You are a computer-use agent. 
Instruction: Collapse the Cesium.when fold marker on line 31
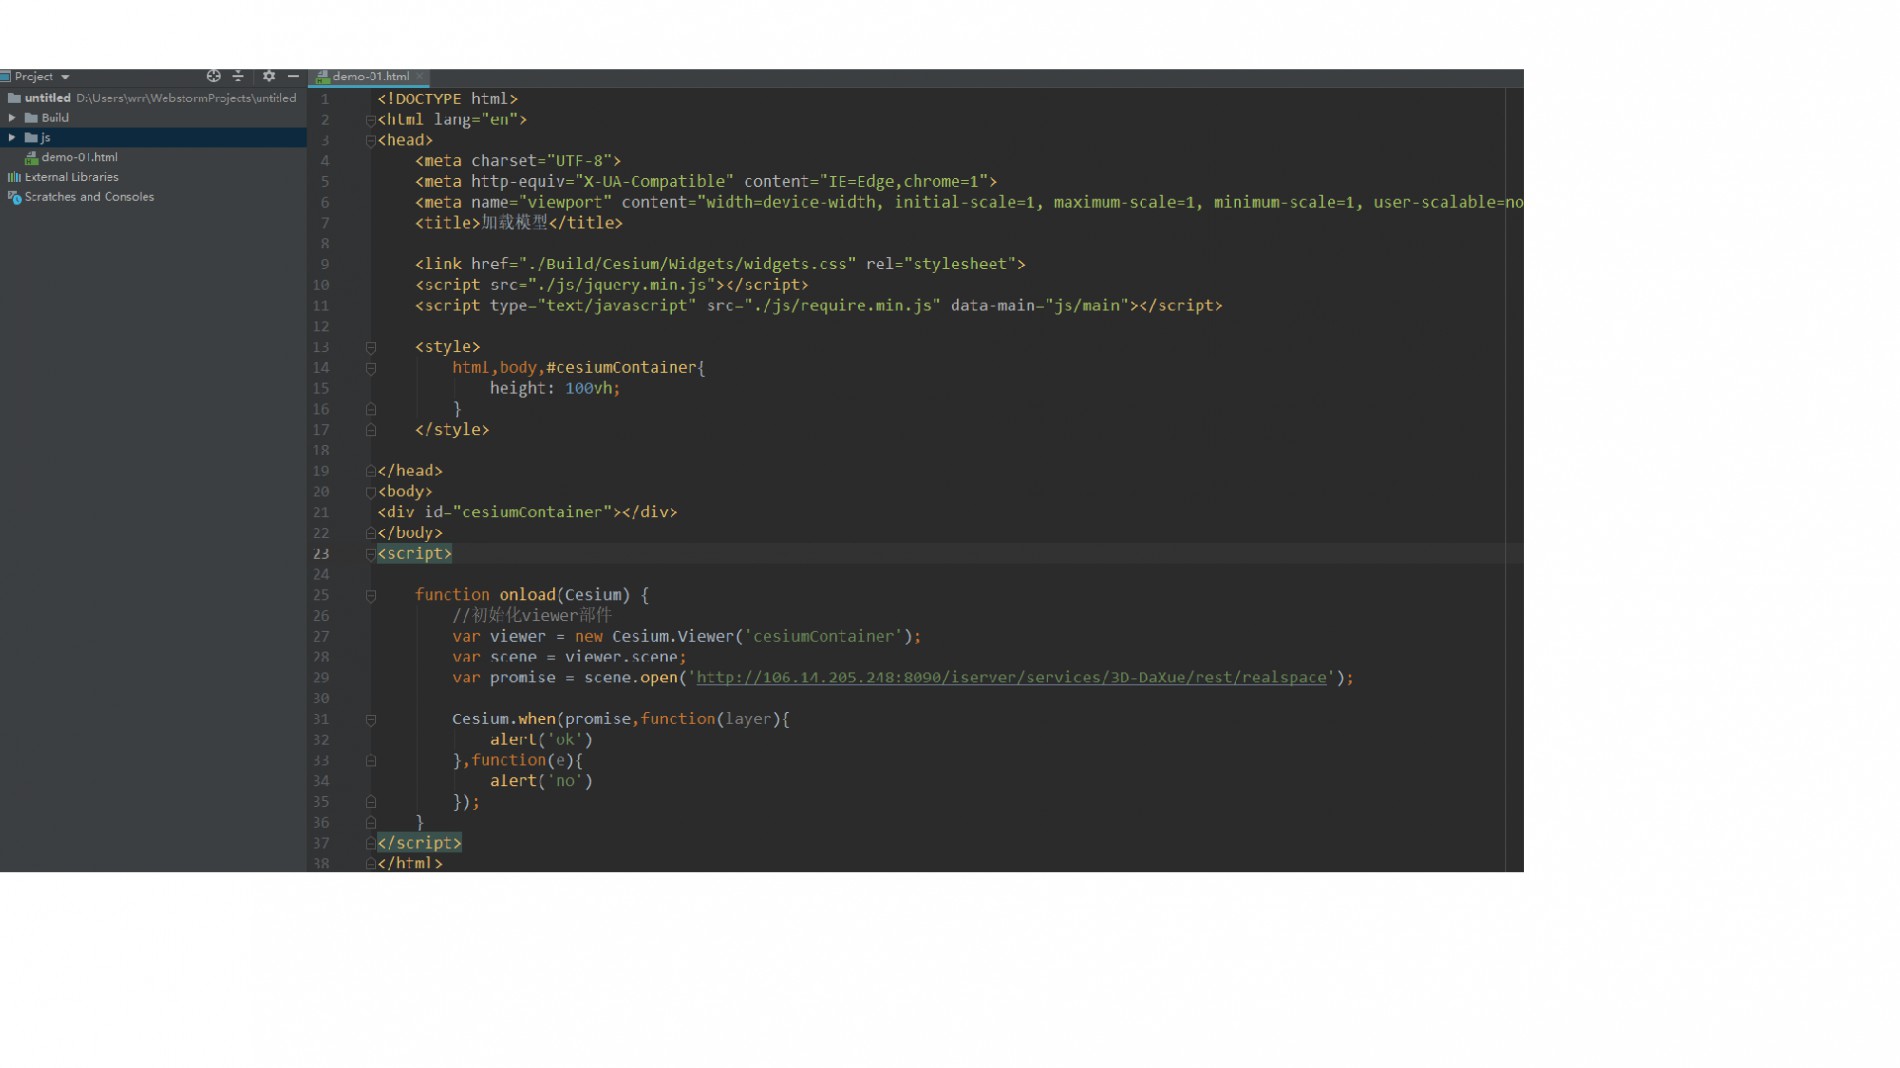point(371,719)
